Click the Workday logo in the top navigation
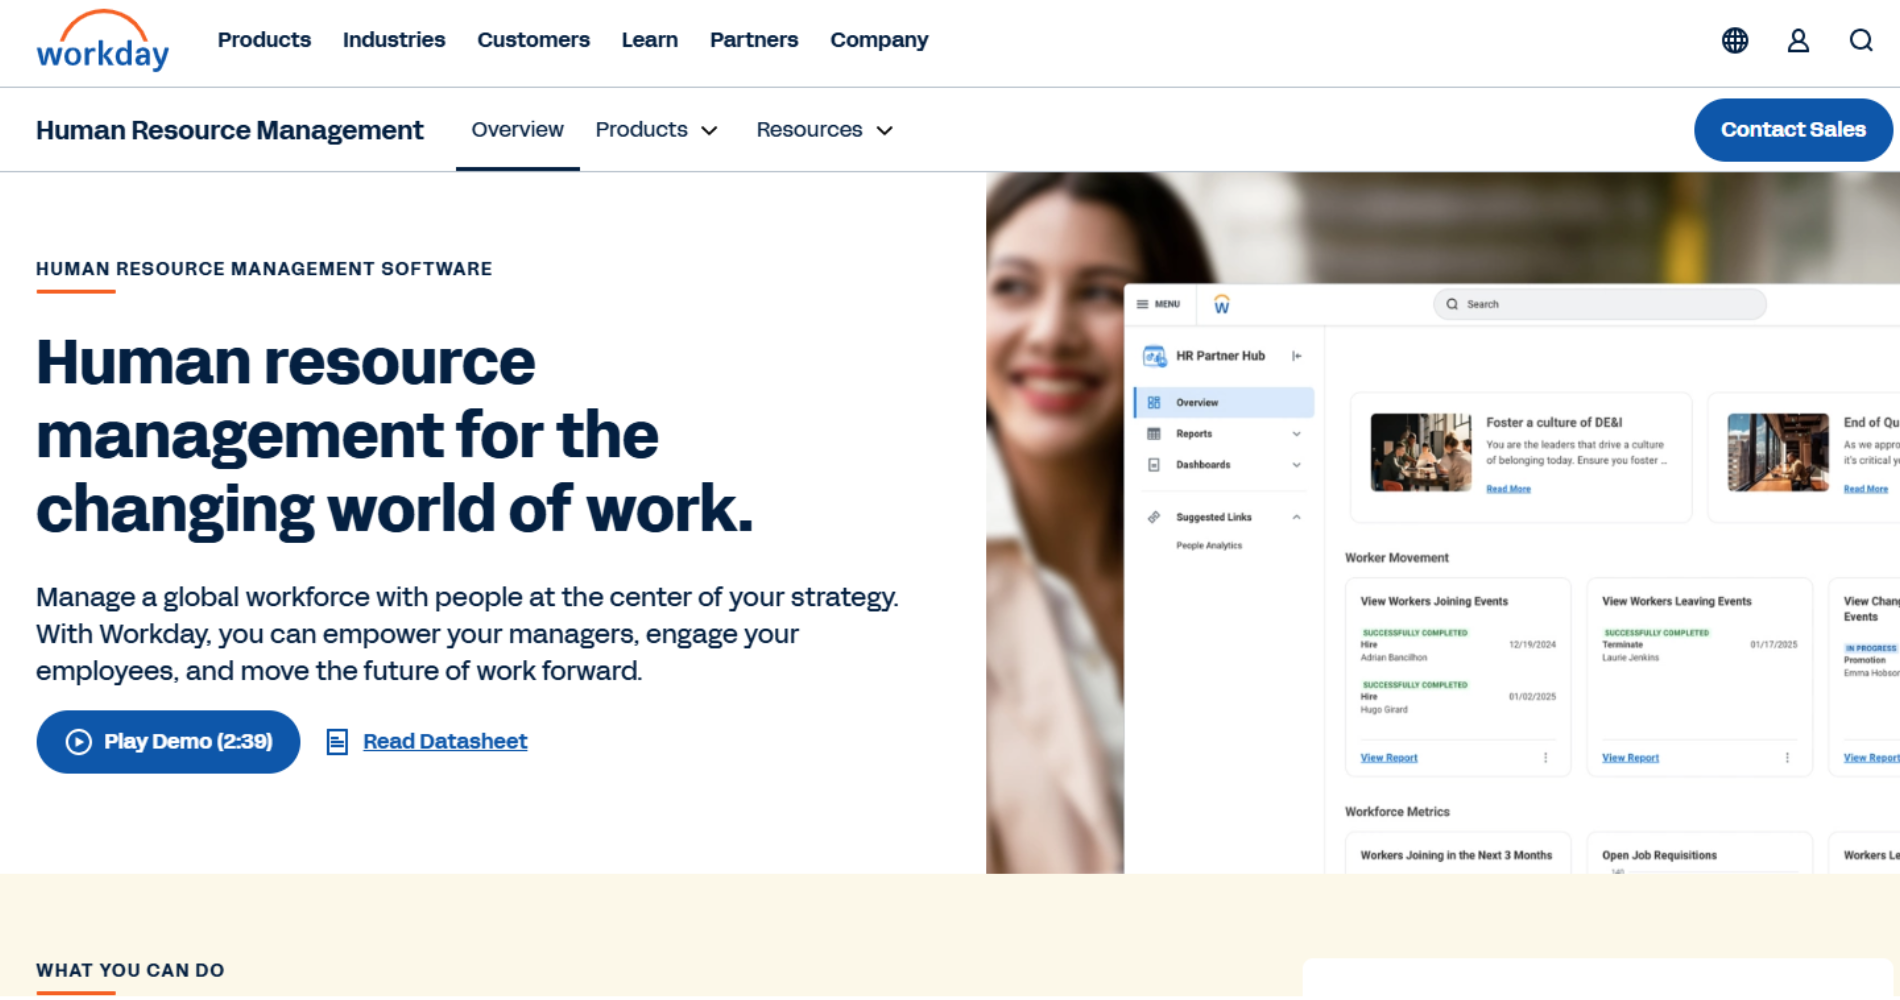Screen dimensions: 1900x1000 pyautogui.click(x=102, y=42)
